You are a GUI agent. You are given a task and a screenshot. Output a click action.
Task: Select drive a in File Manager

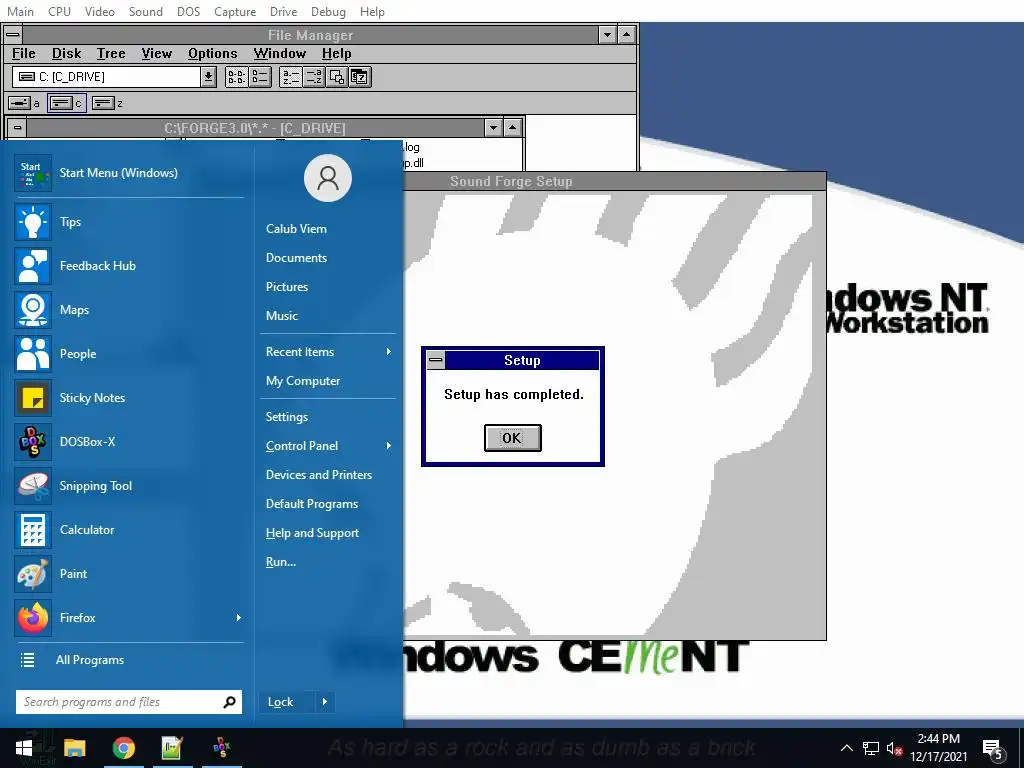24,103
